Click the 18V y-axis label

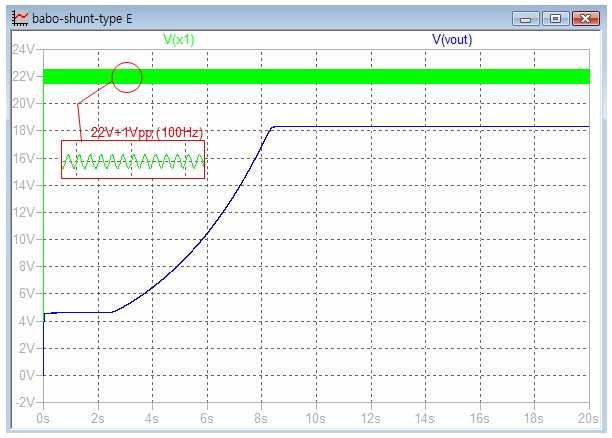click(x=23, y=130)
